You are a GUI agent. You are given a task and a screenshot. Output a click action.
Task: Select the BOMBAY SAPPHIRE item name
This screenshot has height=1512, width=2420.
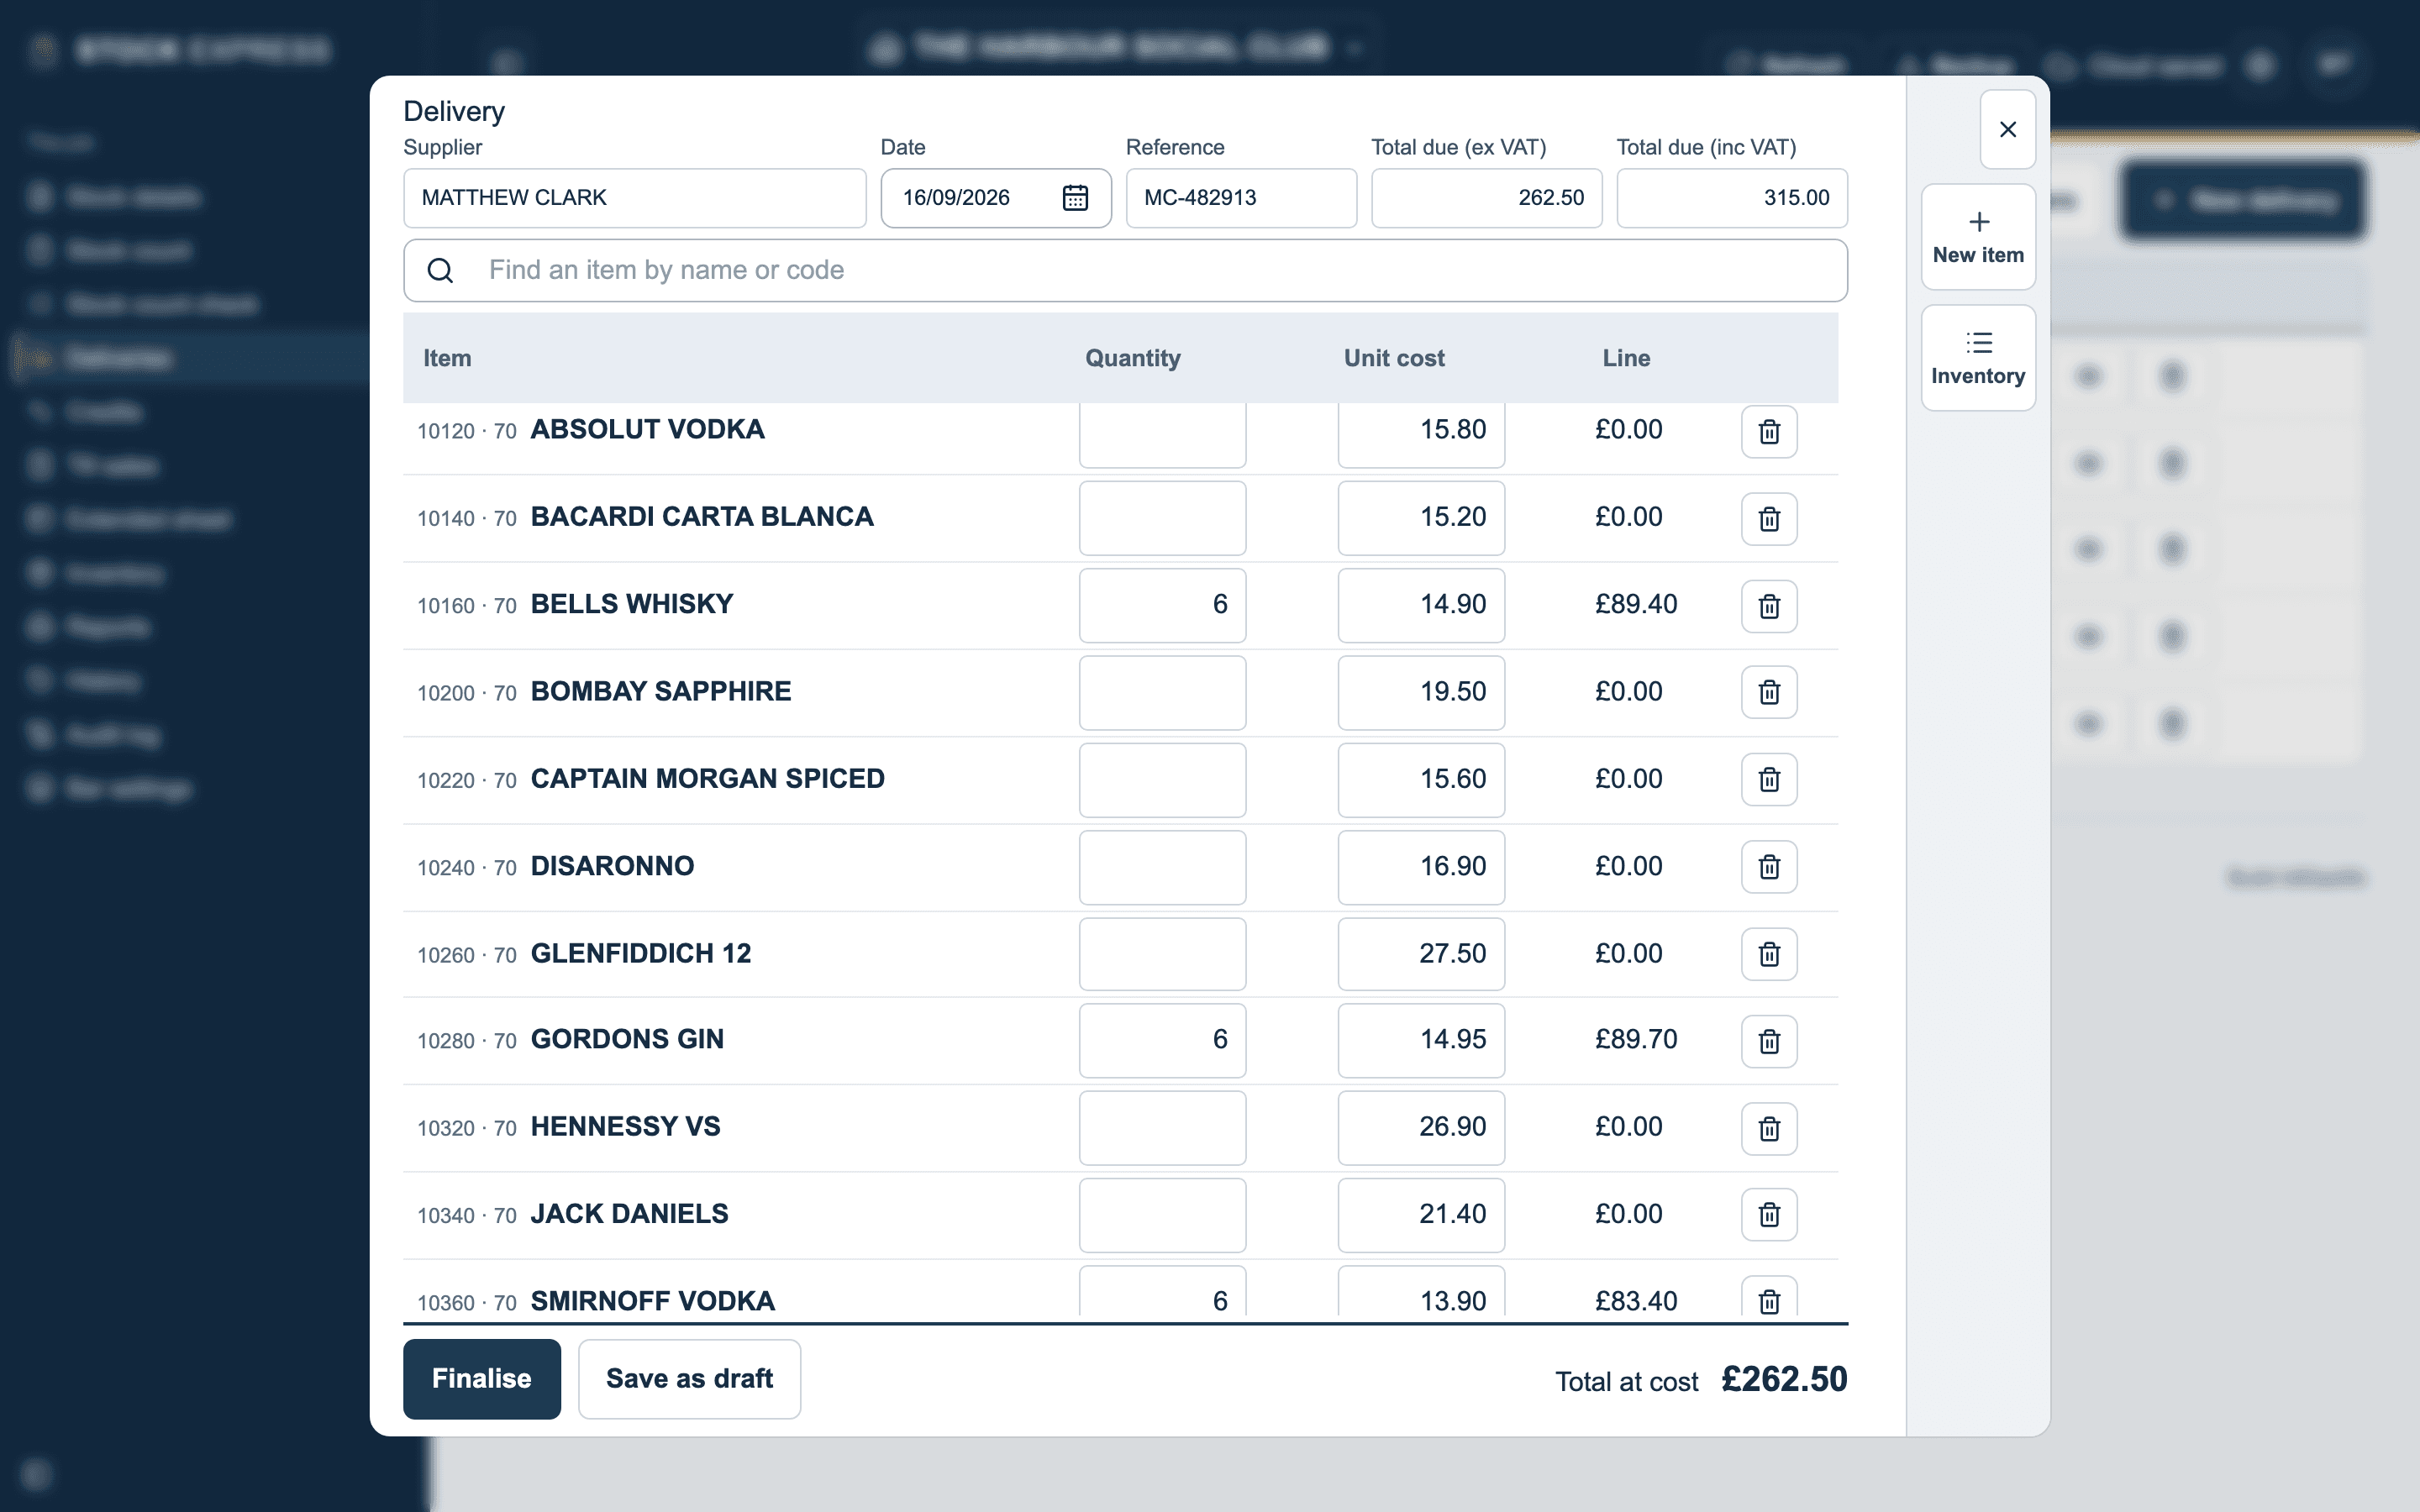tap(660, 691)
